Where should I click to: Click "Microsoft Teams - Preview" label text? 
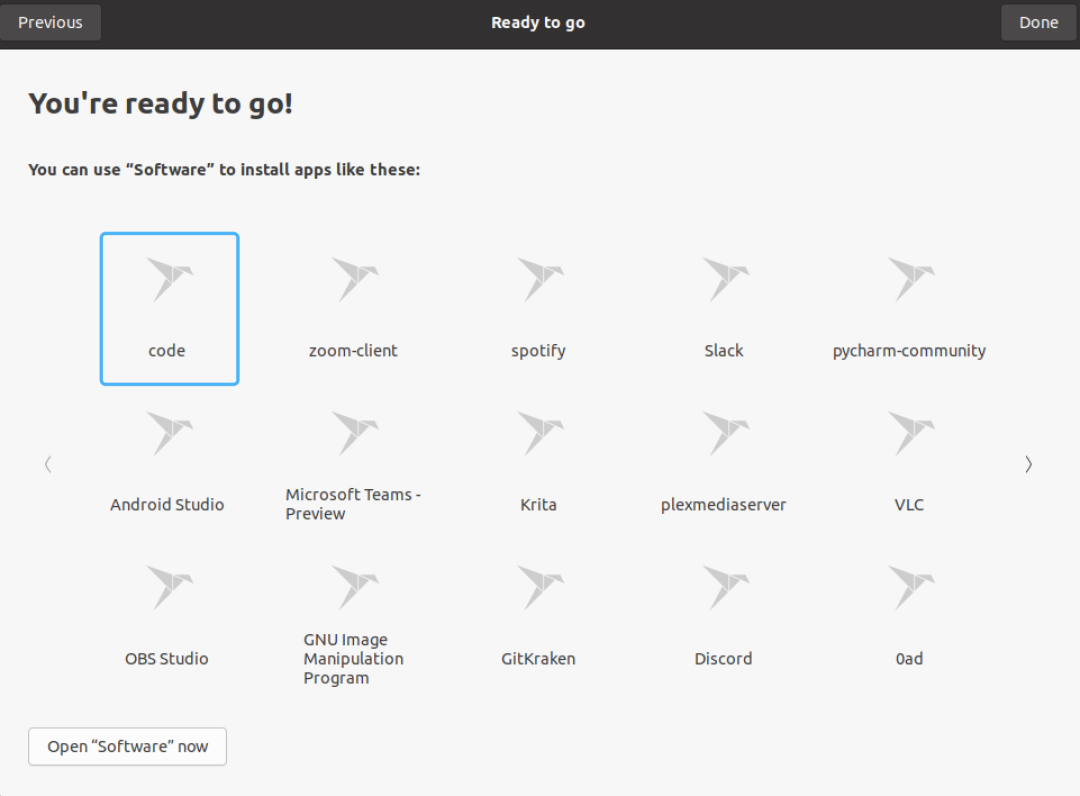pyautogui.click(x=353, y=504)
